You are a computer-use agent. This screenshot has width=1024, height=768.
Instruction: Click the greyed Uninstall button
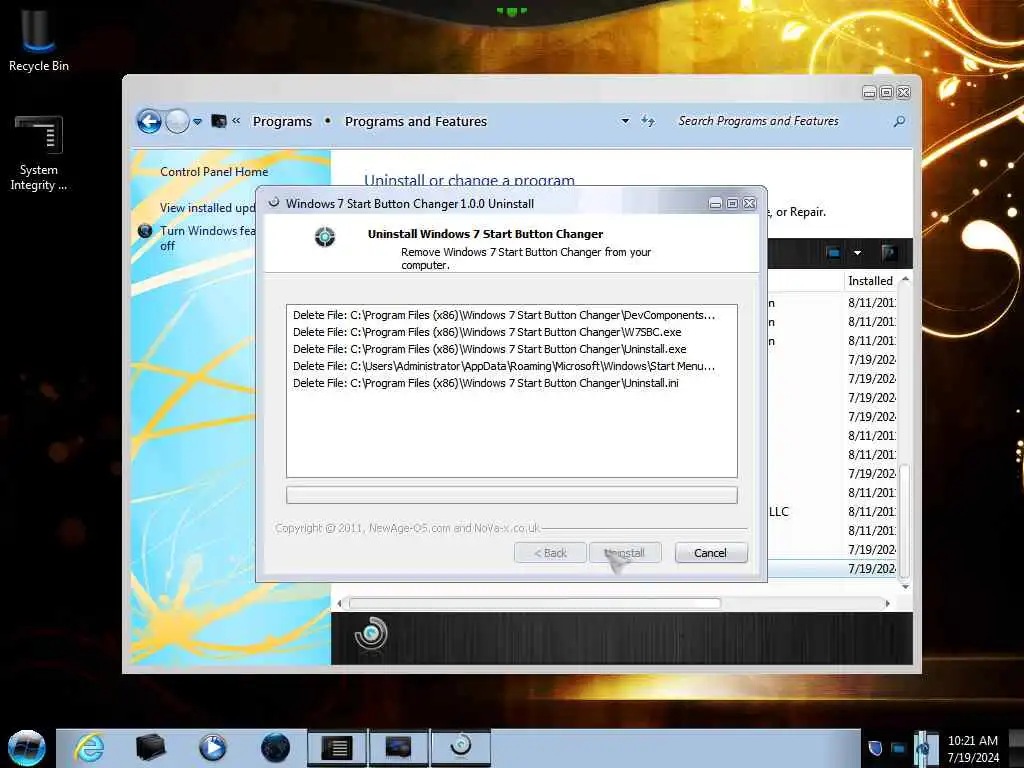coord(625,553)
